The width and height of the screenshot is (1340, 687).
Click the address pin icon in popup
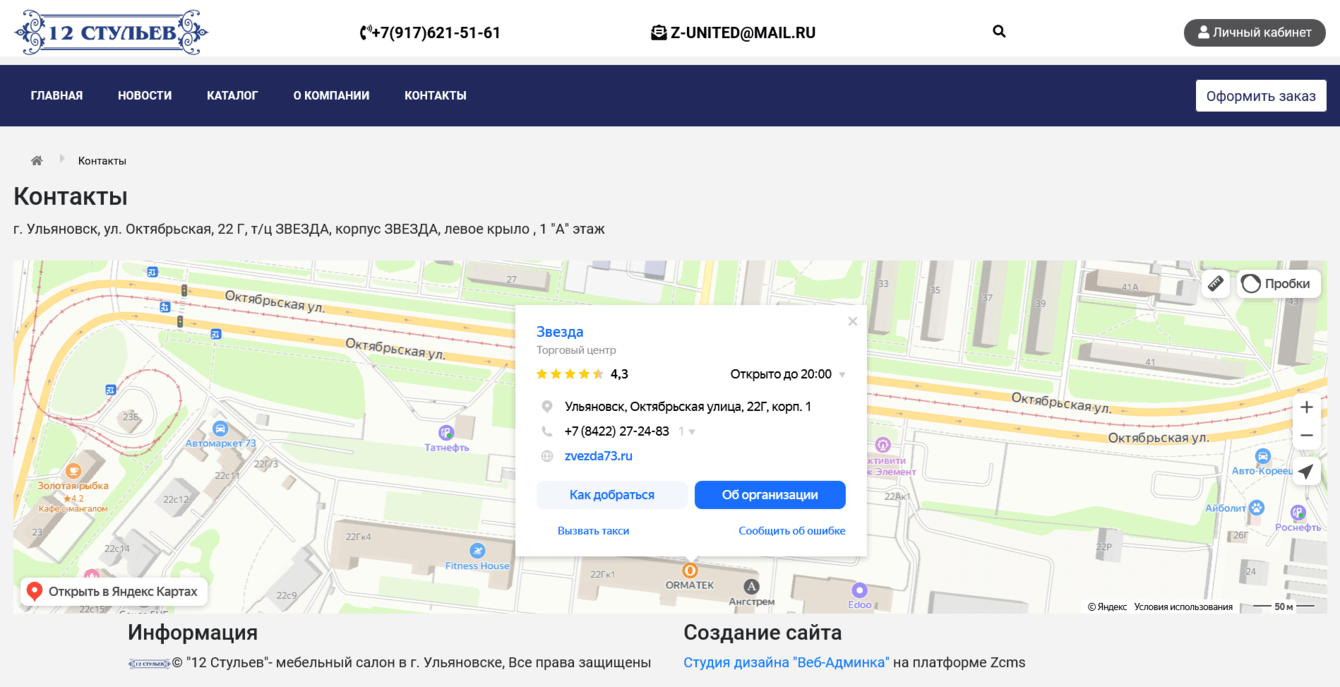click(547, 407)
